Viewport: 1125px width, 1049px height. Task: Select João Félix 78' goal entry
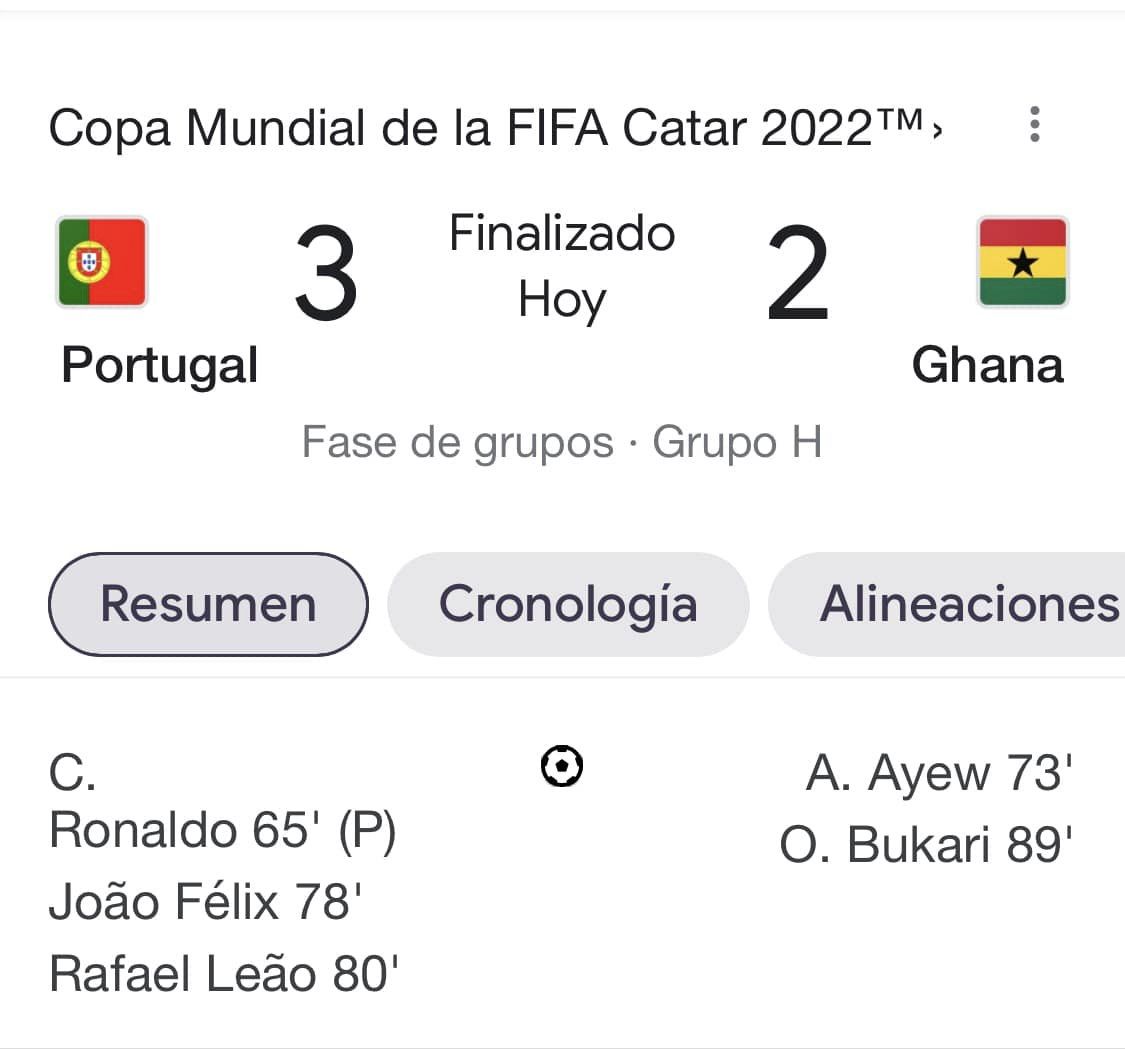click(x=205, y=902)
